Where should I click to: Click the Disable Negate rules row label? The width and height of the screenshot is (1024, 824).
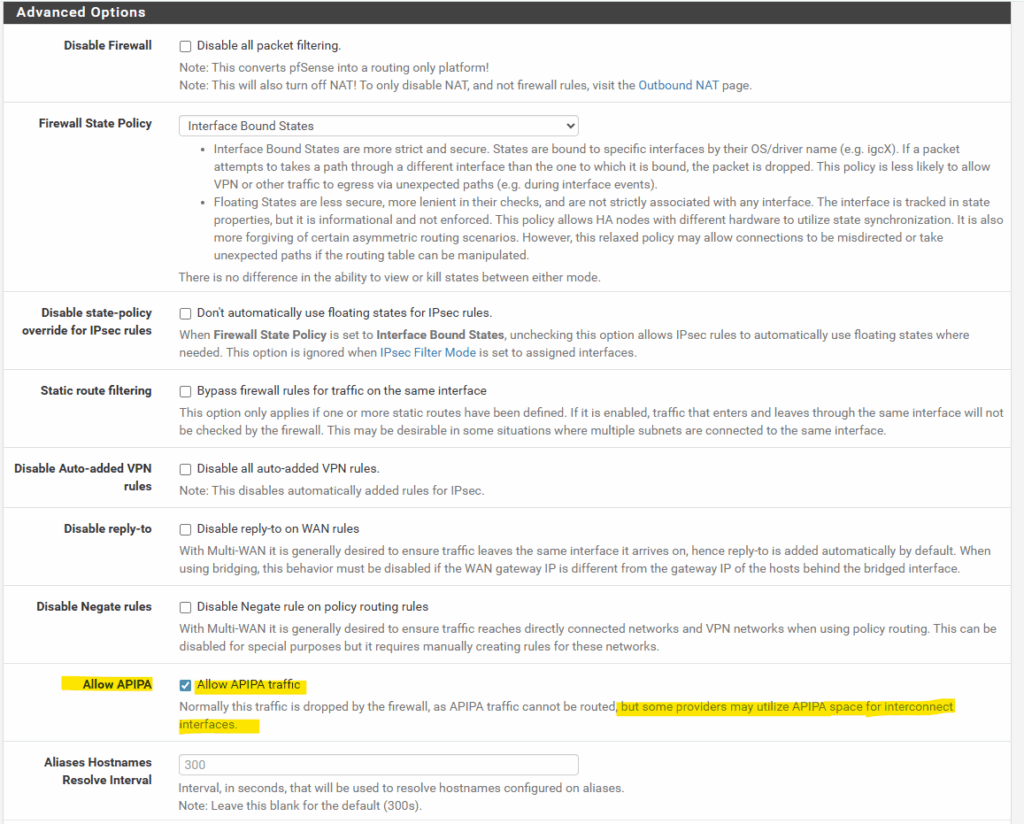94,606
